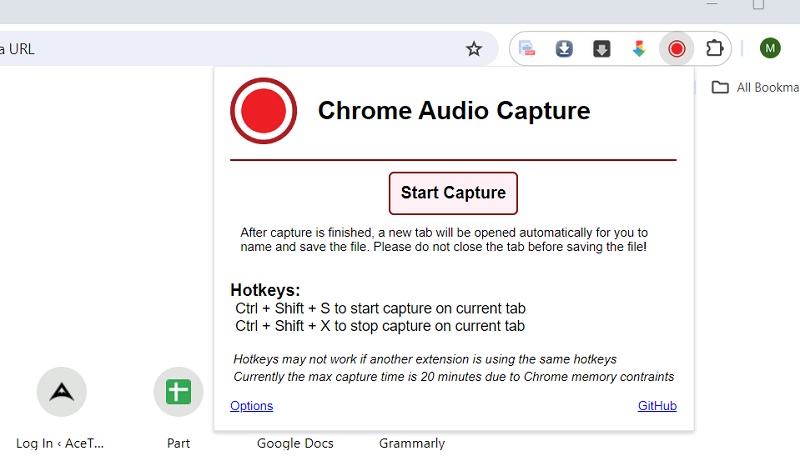
Task: Click the Start Capture button
Action: [x=453, y=193]
